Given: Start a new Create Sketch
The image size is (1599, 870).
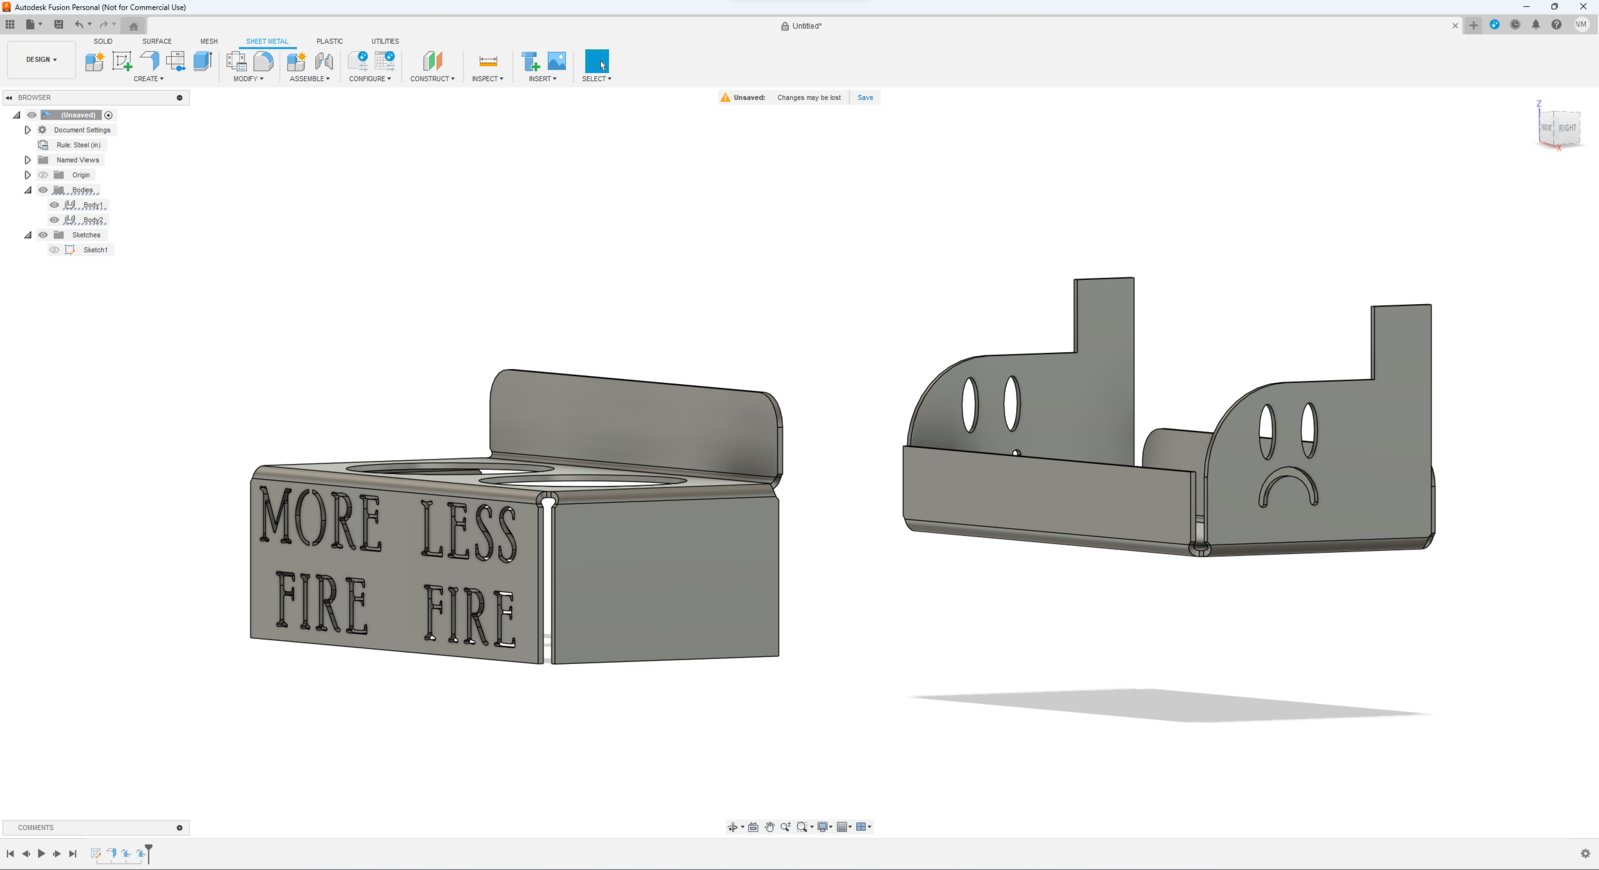Looking at the screenshot, I should click(x=122, y=61).
